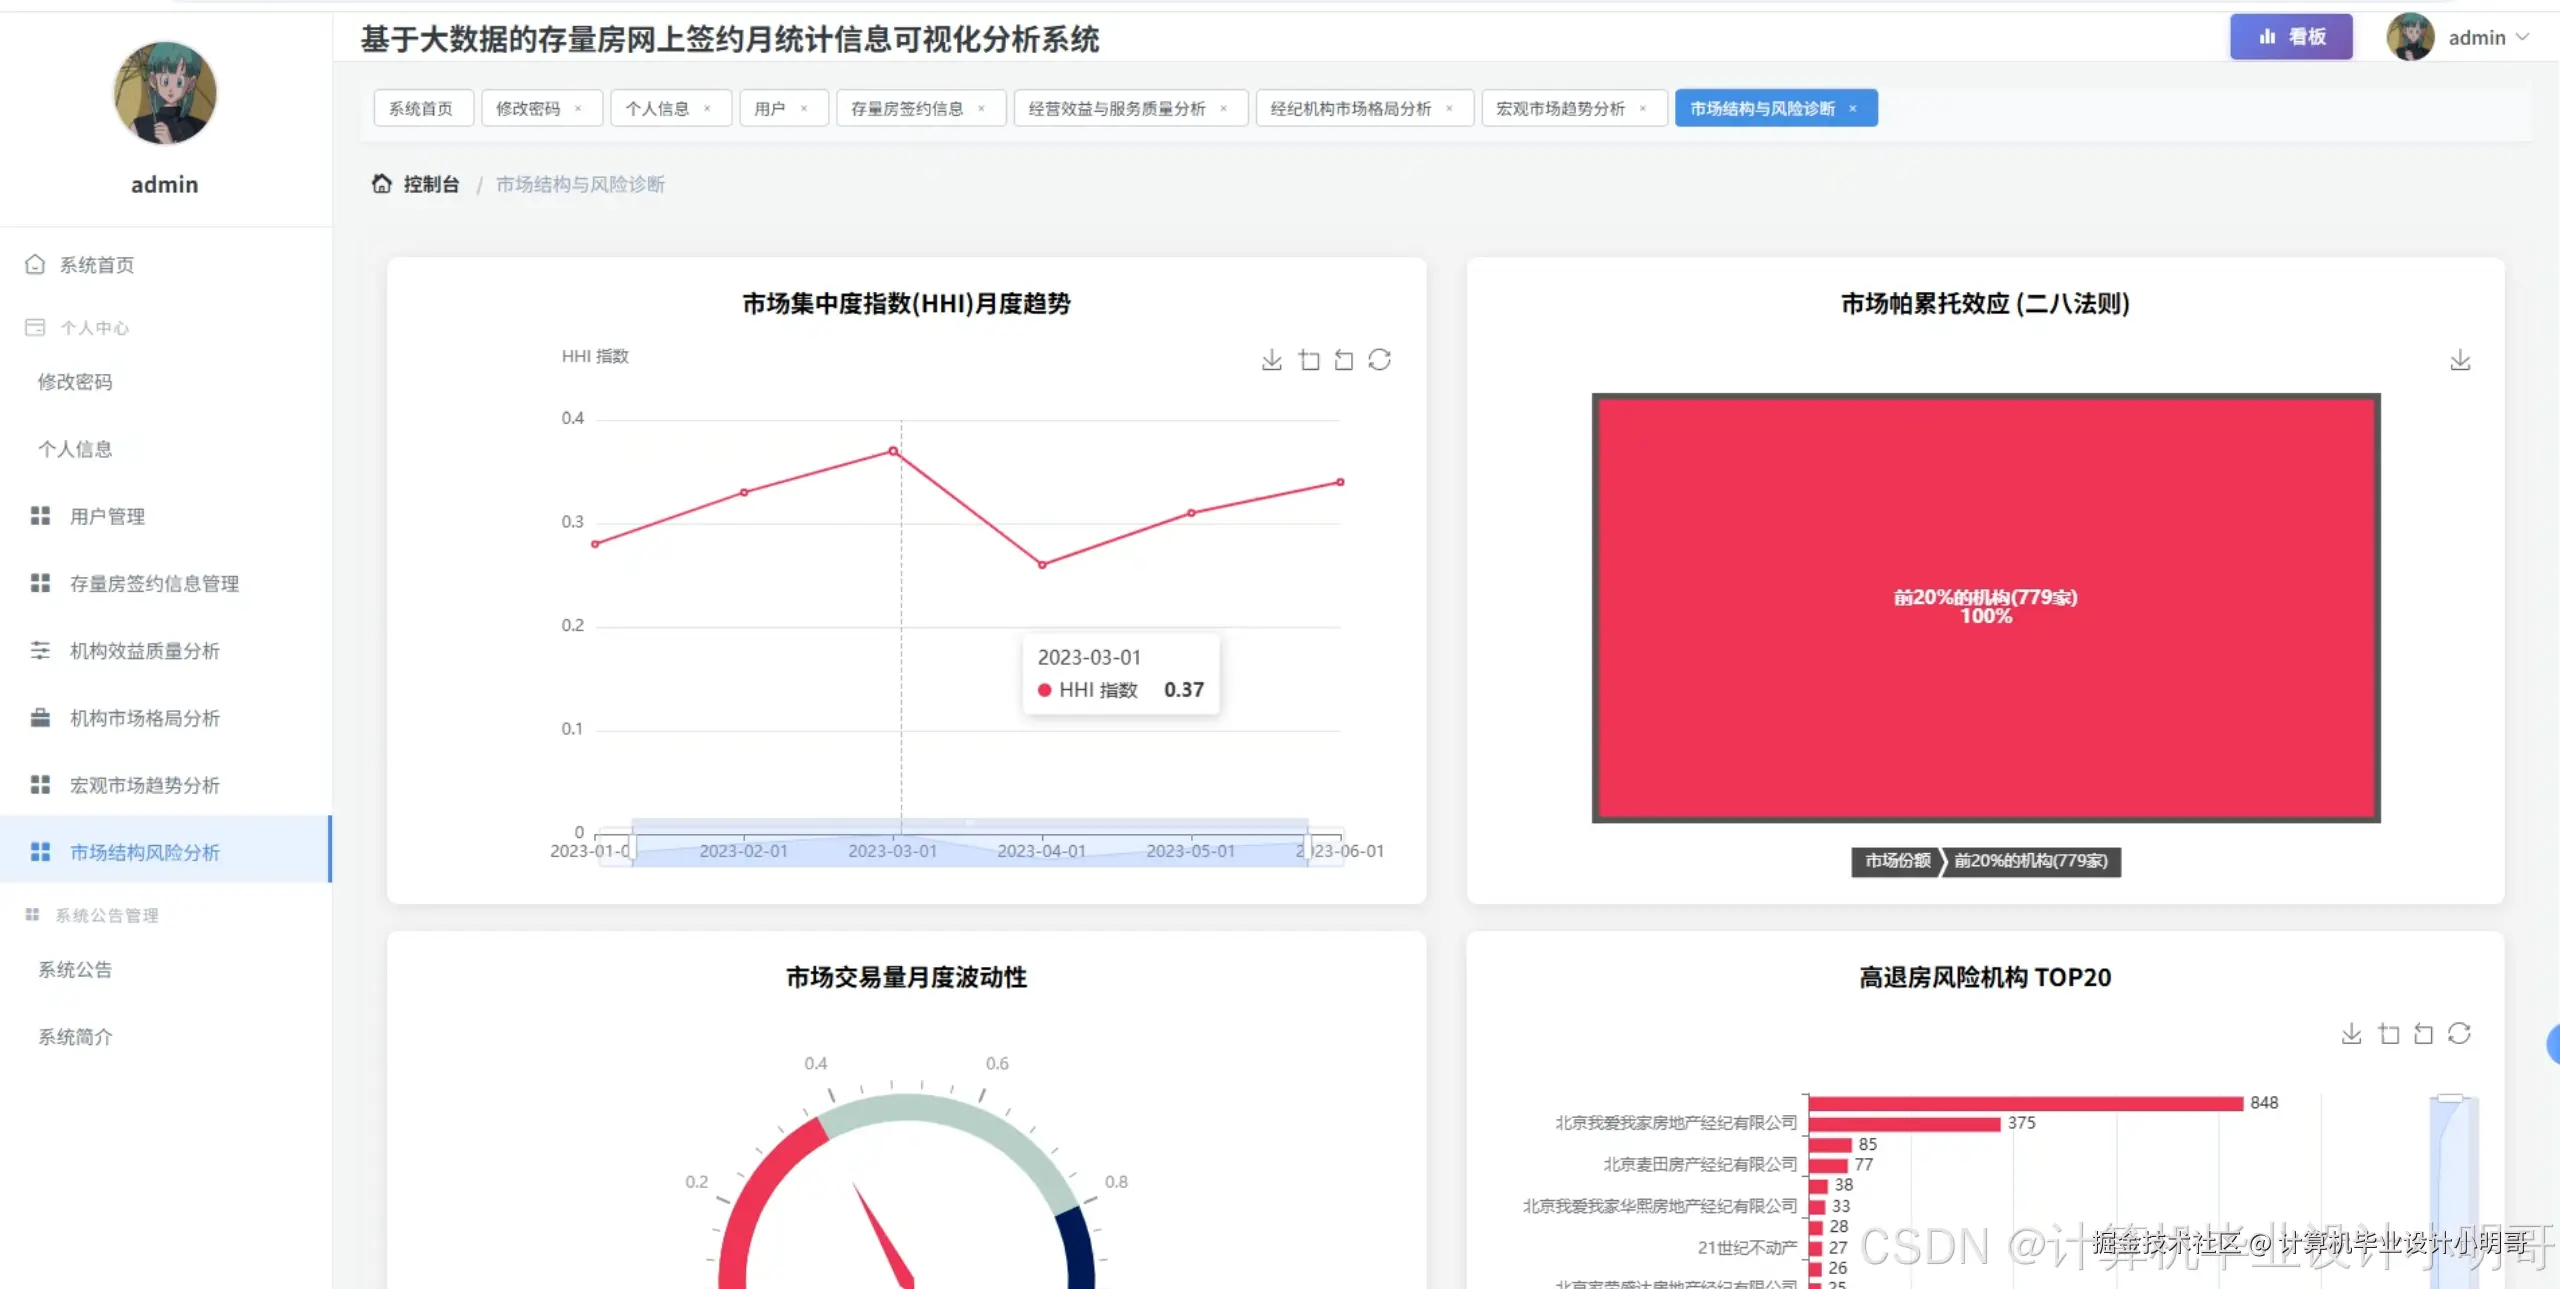The image size is (2560, 1289).
Task: Switch to the 系统首页 tab
Action: point(422,108)
